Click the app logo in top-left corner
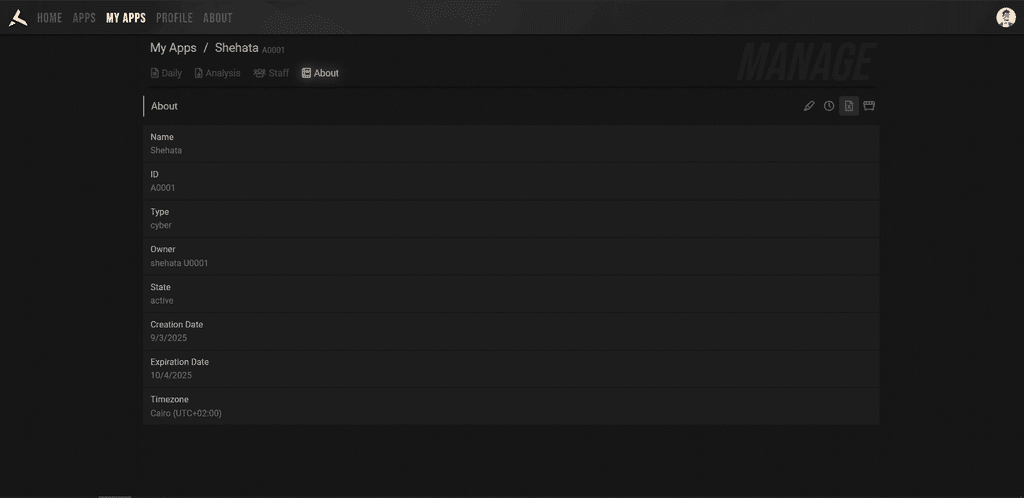This screenshot has height=498, width=1024. [x=18, y=17]
